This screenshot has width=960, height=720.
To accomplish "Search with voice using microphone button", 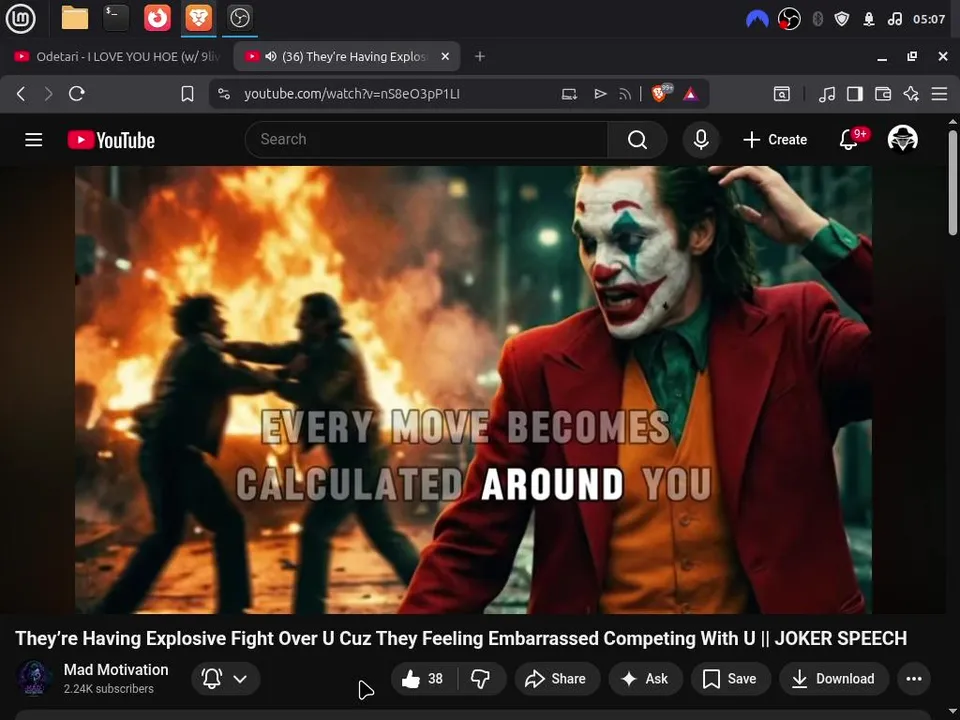I will click(701, 140).
